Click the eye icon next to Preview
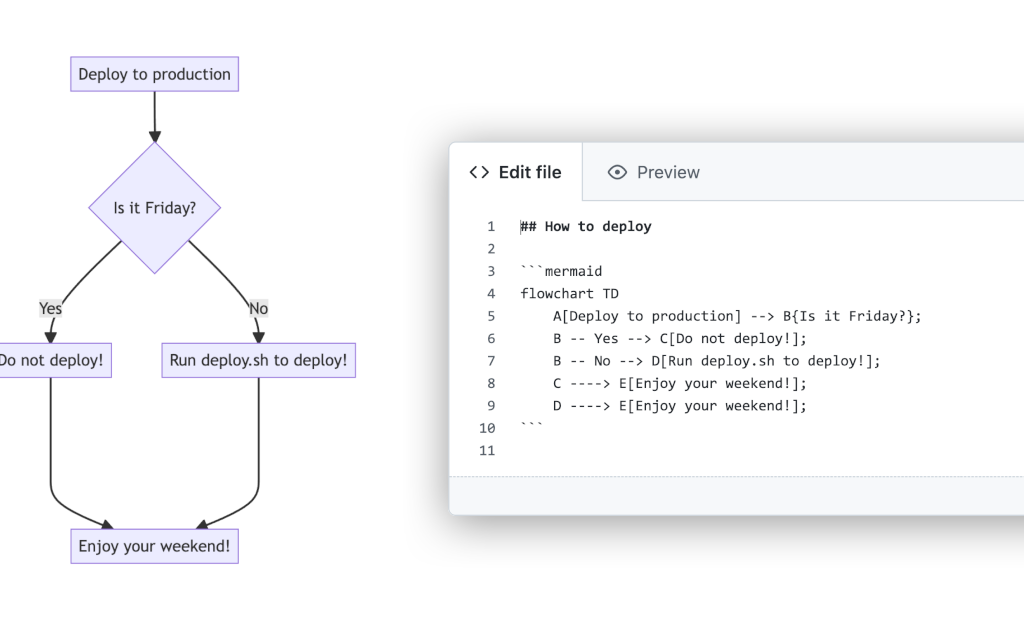 [617, 172]
